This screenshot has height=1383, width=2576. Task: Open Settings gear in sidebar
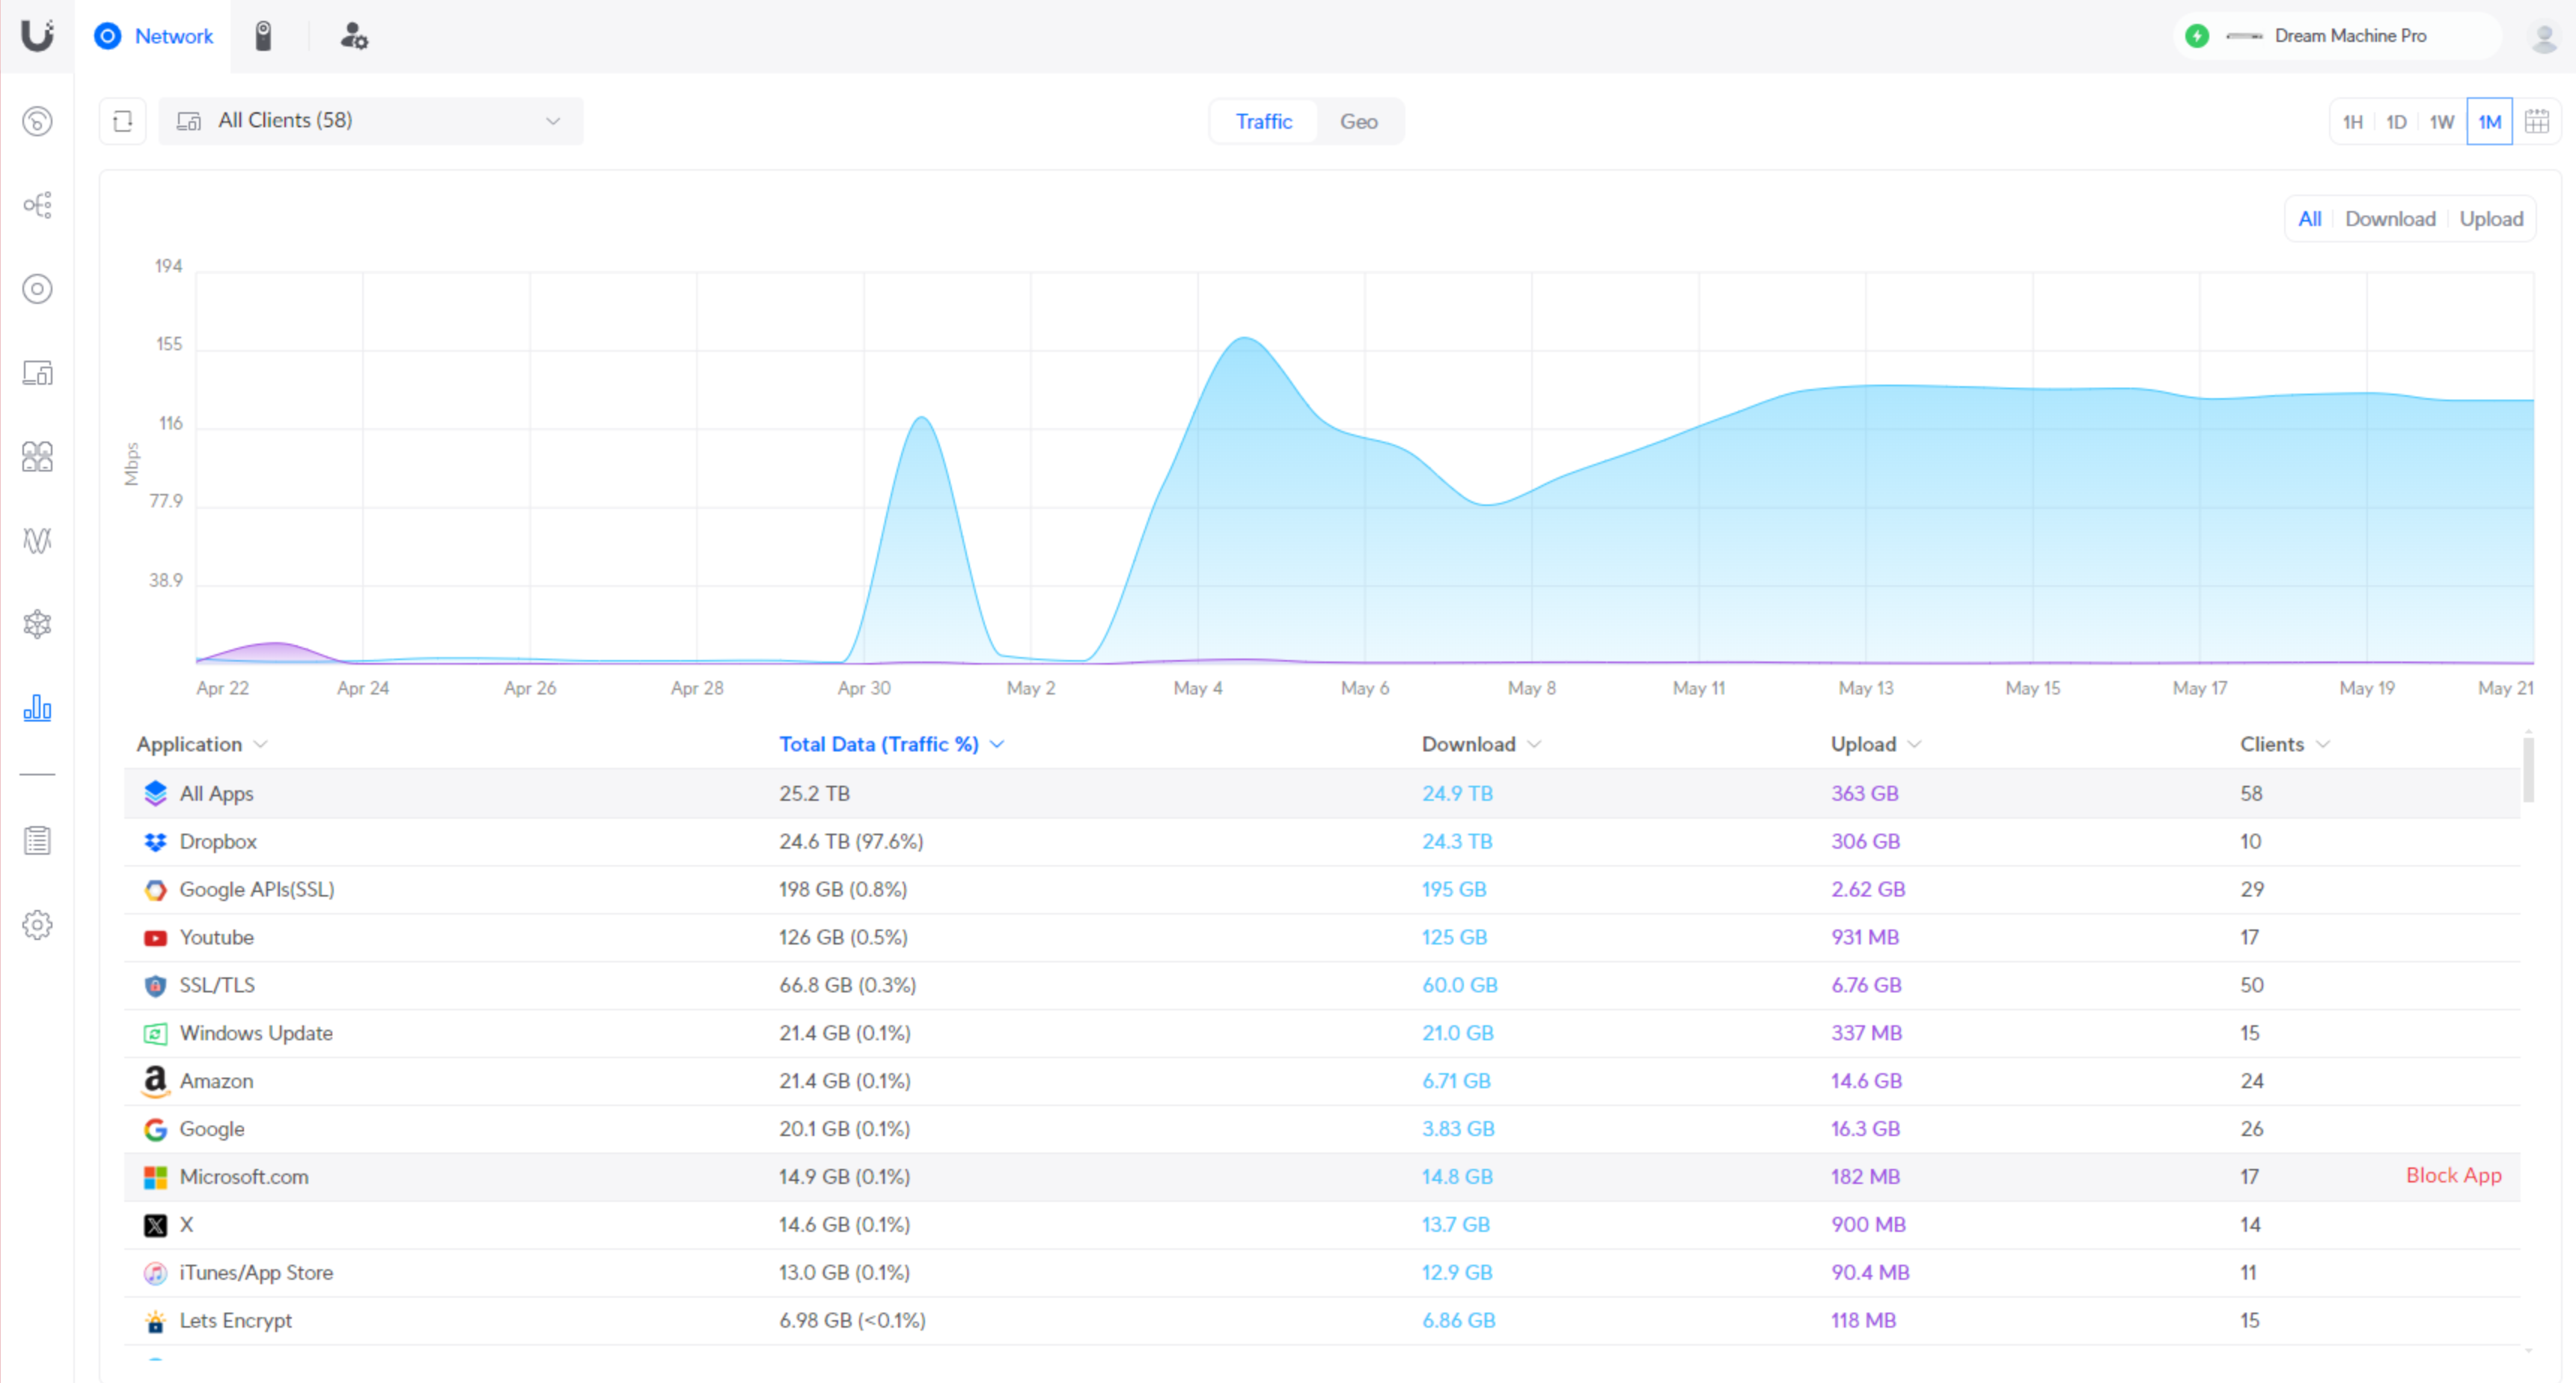click(37, 925)
